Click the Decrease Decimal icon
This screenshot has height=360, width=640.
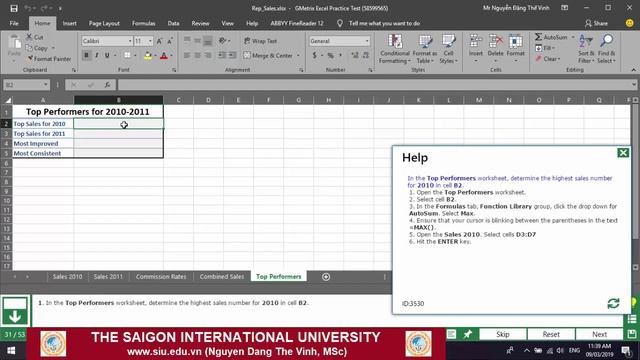pyautogui.click(x=365, y=55)
